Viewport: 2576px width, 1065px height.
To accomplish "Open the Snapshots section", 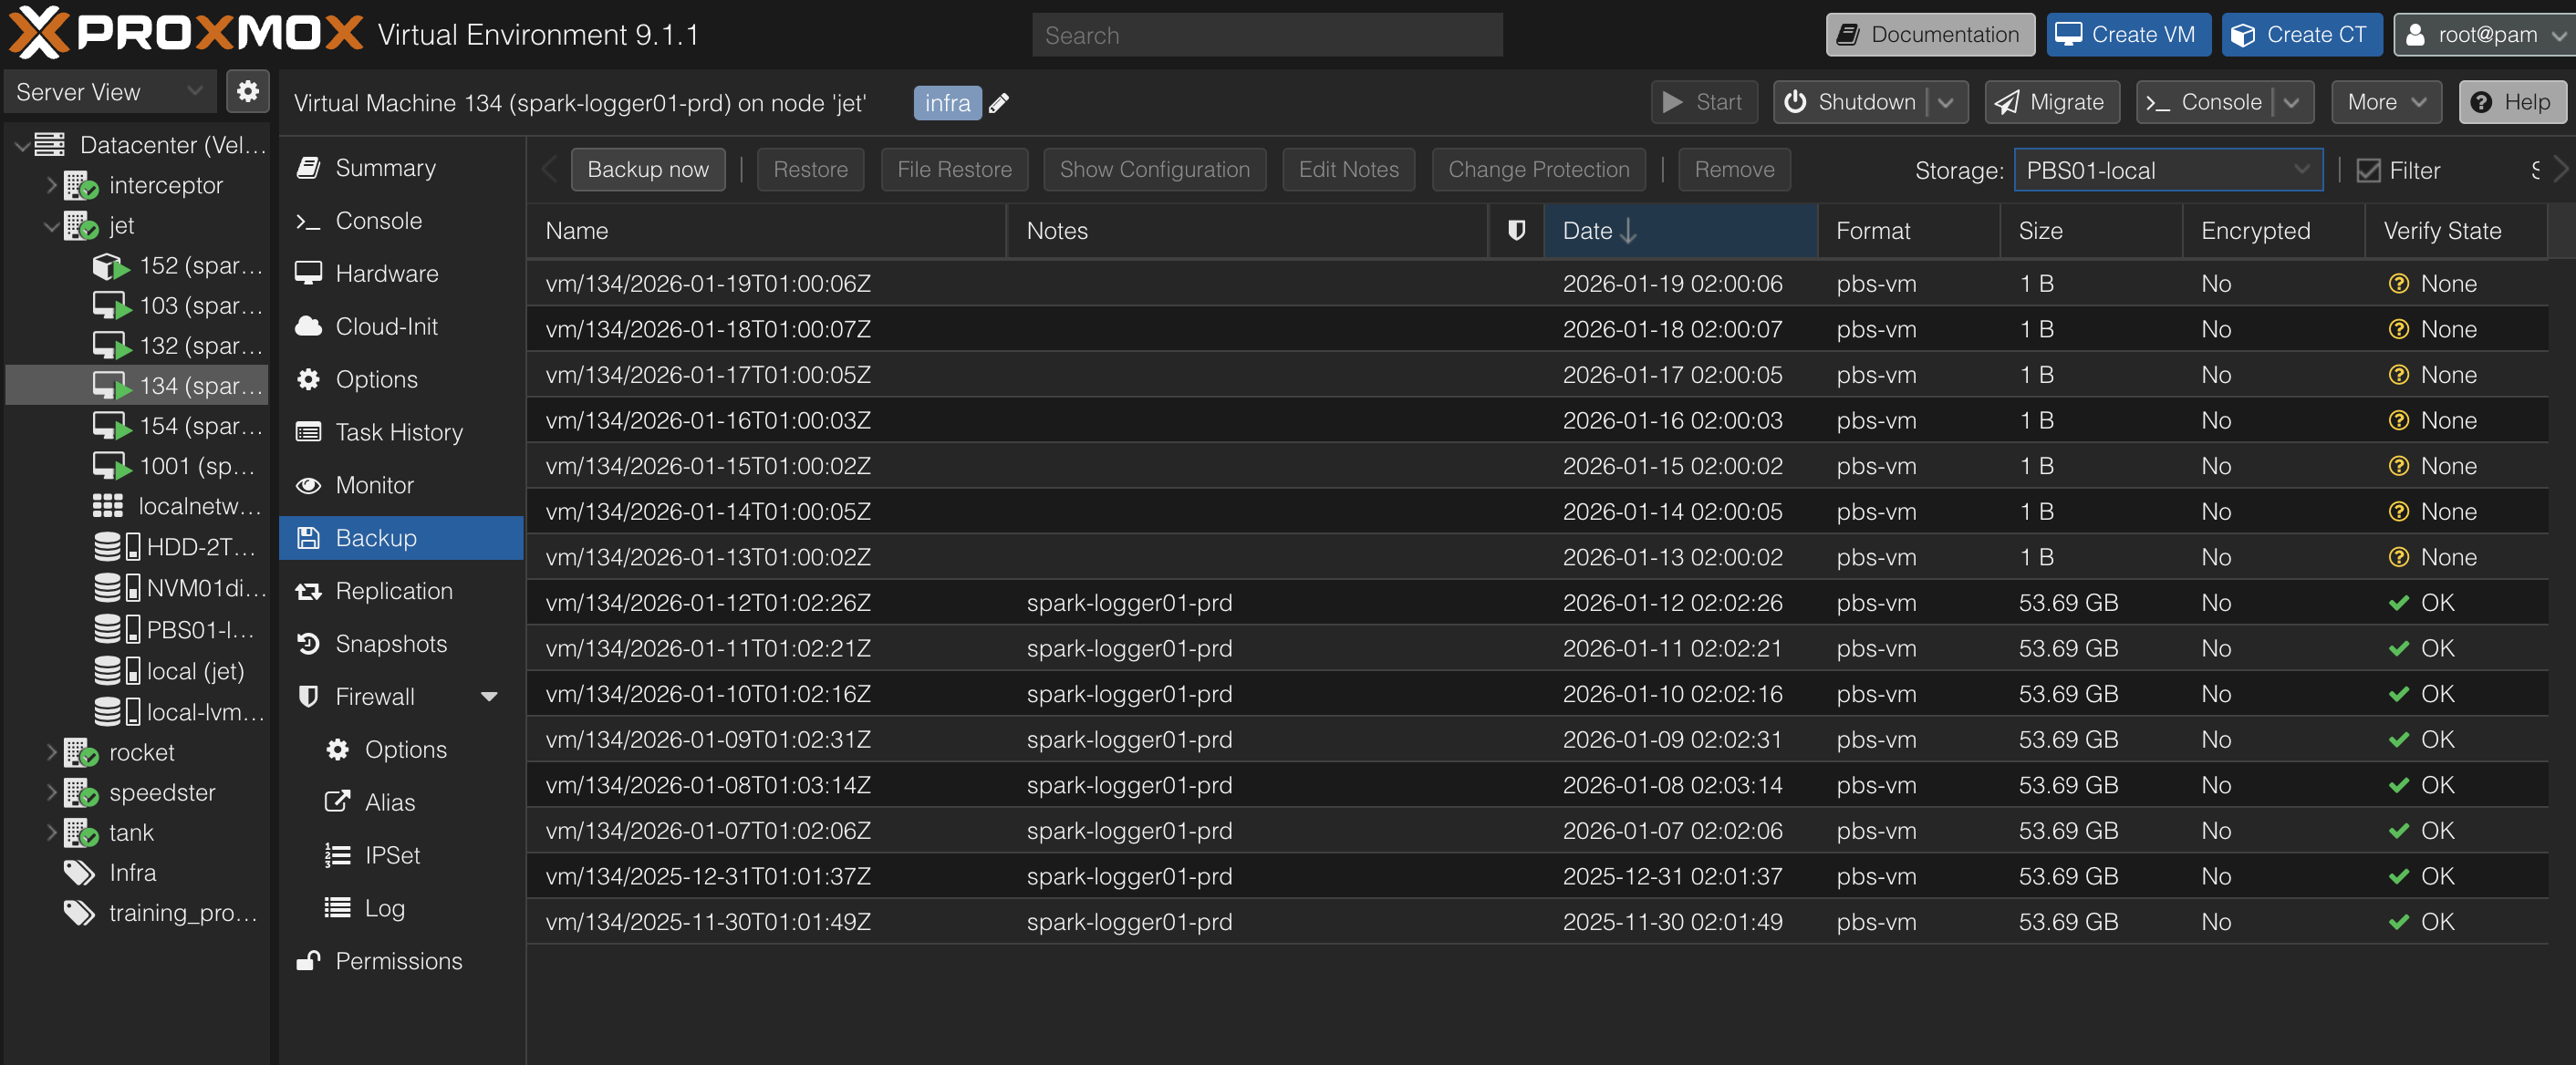I will tap(401, 644).
